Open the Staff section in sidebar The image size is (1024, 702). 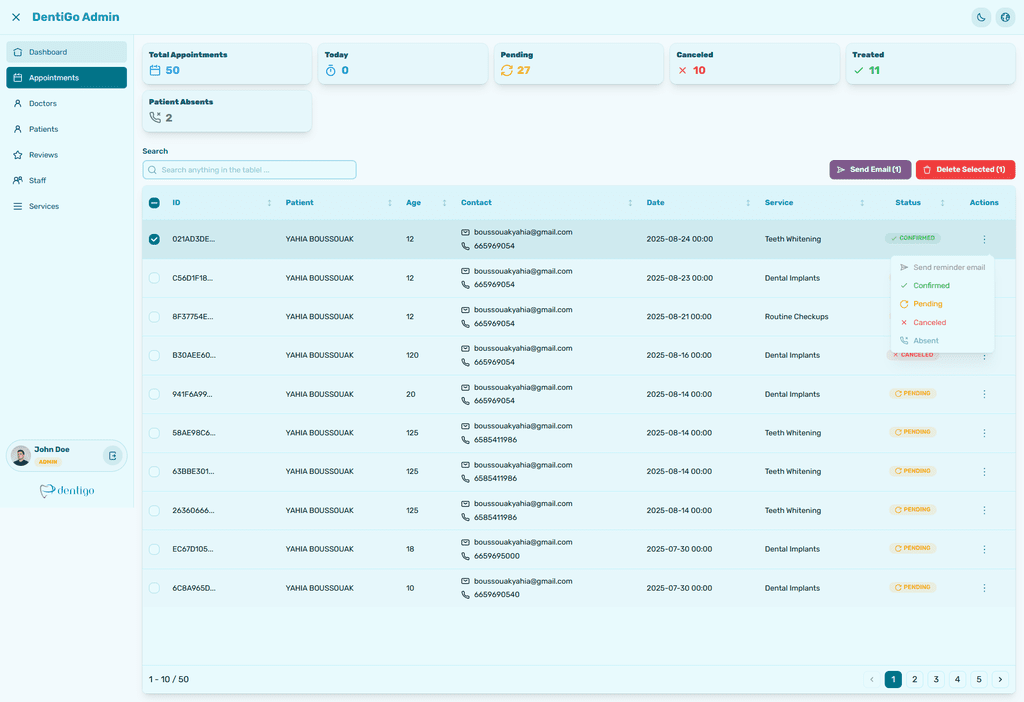(x=37, y=181)
